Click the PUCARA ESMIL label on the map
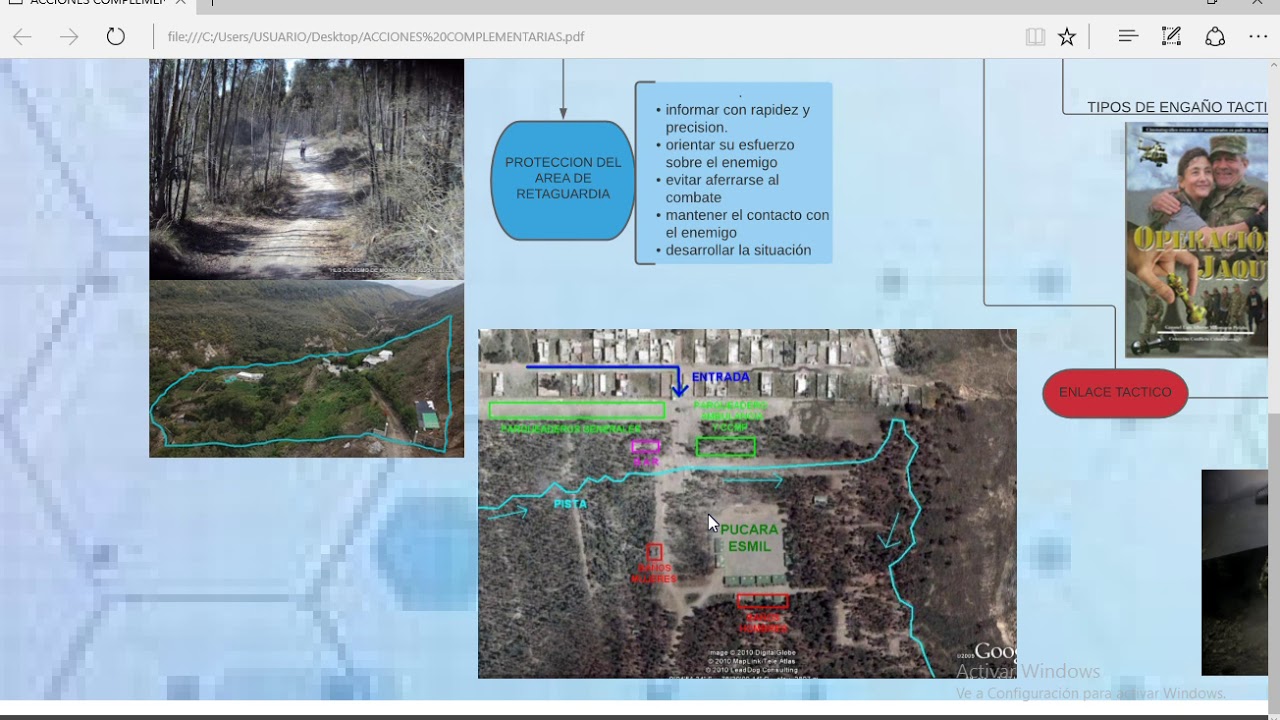Viewport: 1280px width, 720px height. [x=750, y=538]
